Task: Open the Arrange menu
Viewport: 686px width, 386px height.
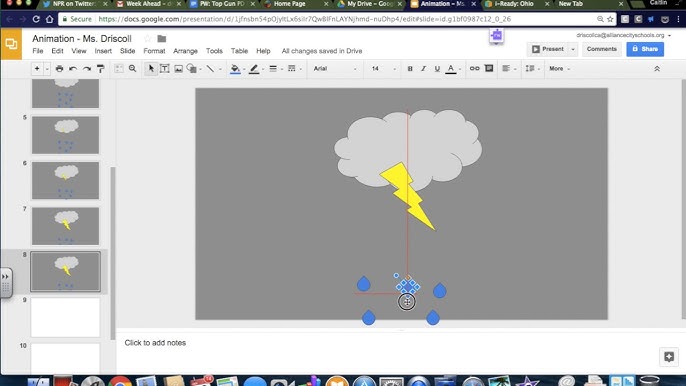Action: tap(186, 51)
